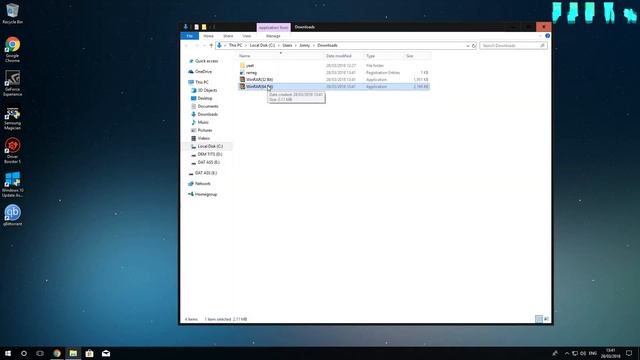Open Homegroup in navigation pane
The height and width of the screenshot is (360, 640).
coord(206,194)
